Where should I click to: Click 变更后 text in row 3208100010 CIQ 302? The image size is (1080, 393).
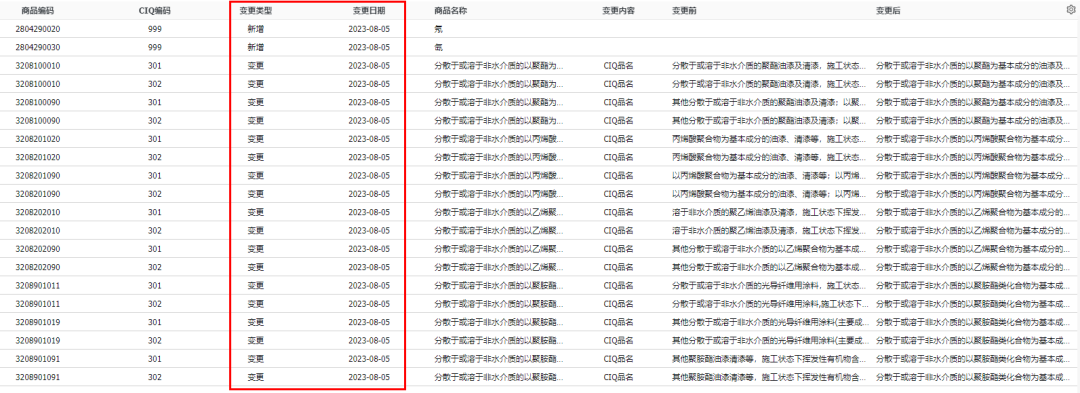(973, 84)
